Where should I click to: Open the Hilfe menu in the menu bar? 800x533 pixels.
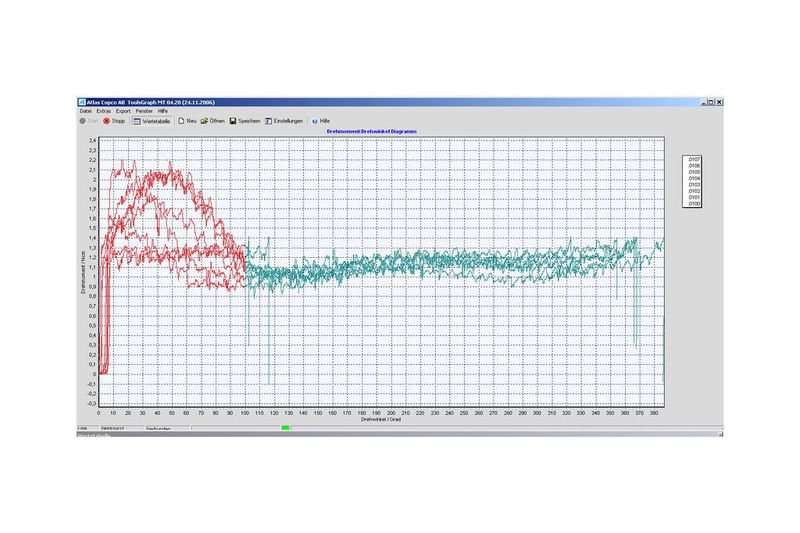[162, 111]
